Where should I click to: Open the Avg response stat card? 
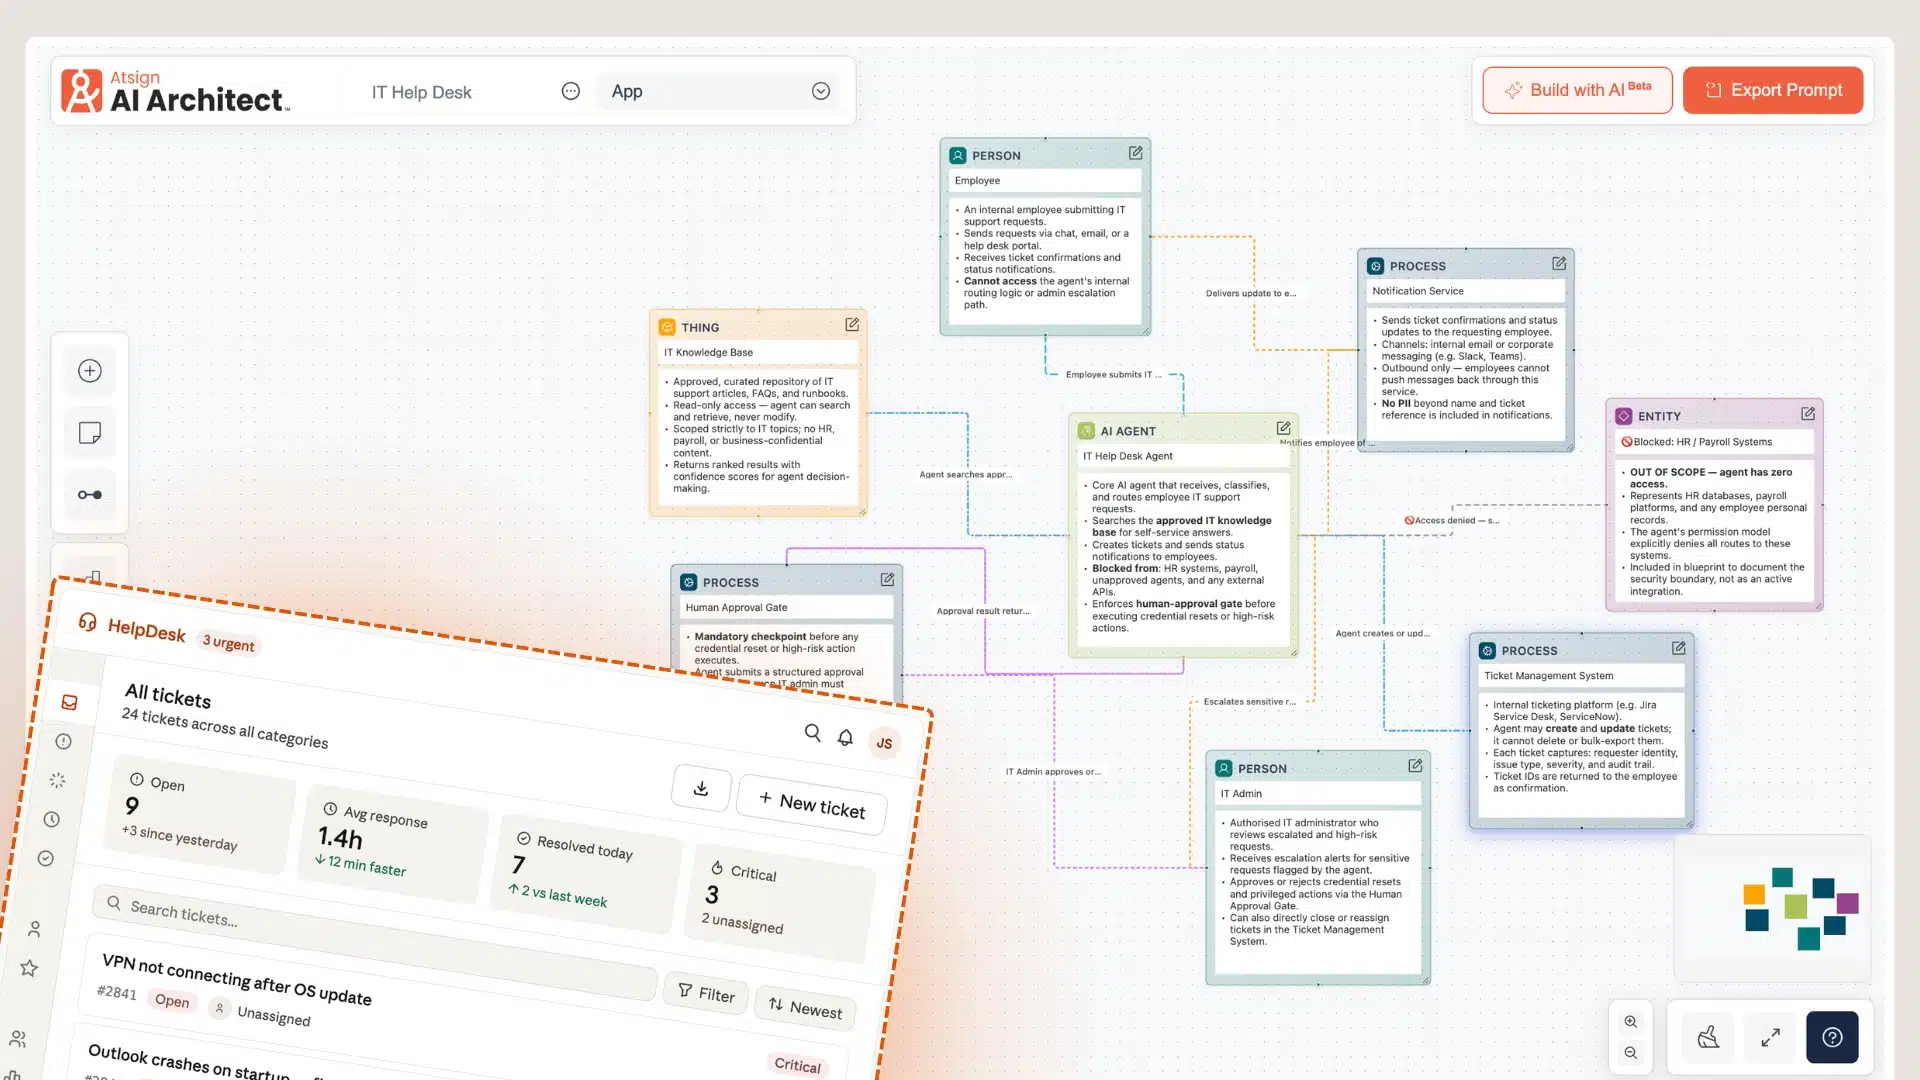pyautogui.click(x=393, y=842)
